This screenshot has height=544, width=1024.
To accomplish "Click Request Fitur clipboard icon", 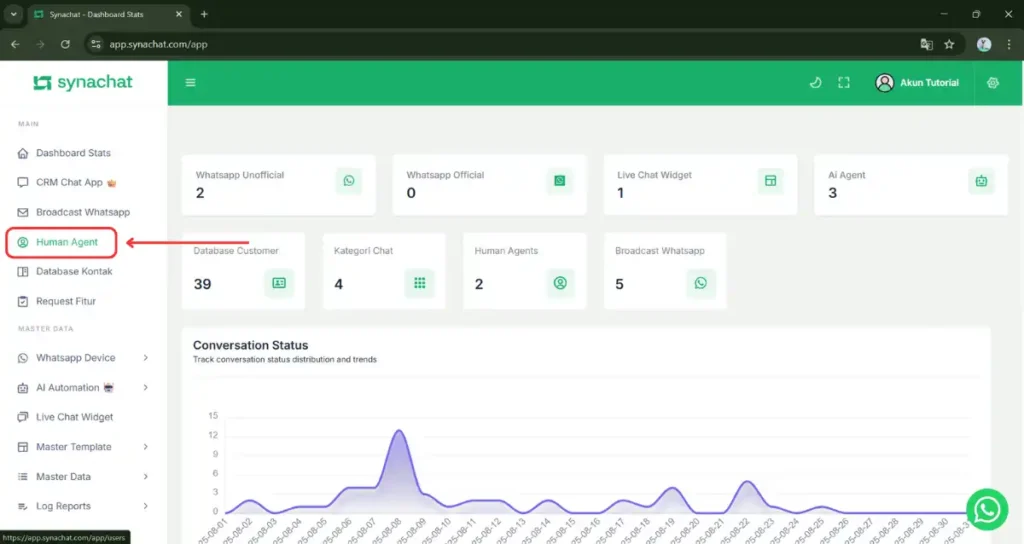I will click(x=23, y=301).
